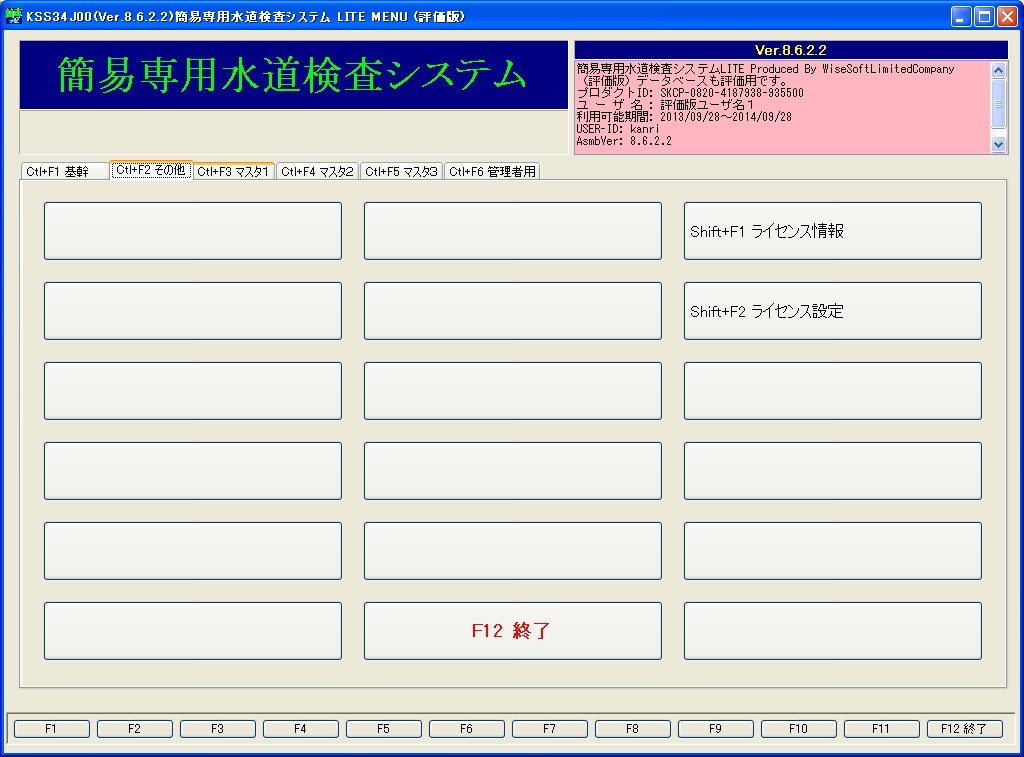Click the info panel scroll-up arrow
This screenshot has height=757, width=1024.
[x=998, y=70]
